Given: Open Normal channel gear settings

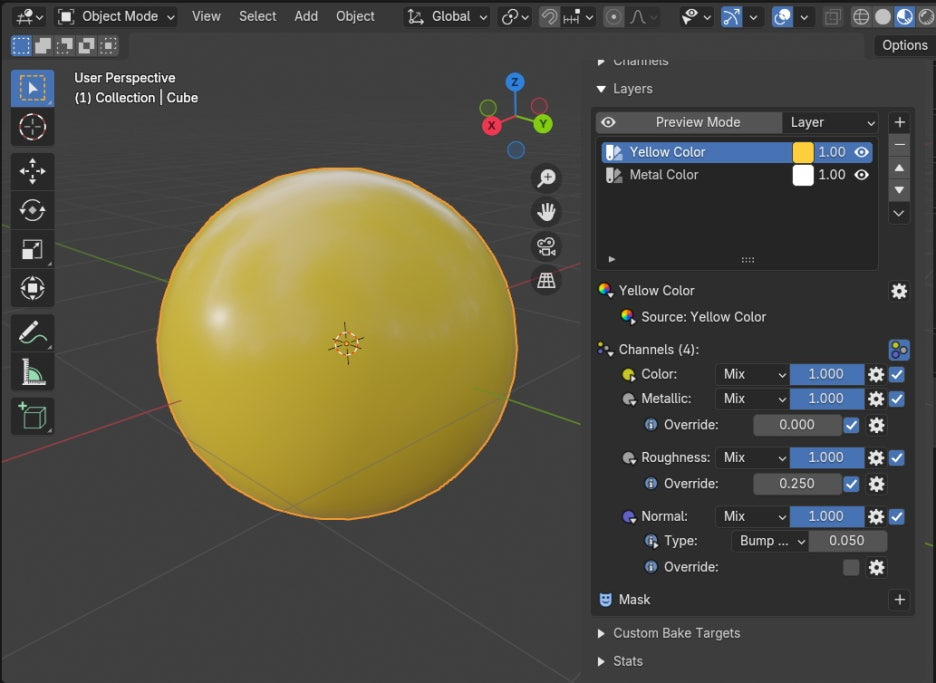Looking at the screenshot, I should pyautogui.click(x=876, y=516).
